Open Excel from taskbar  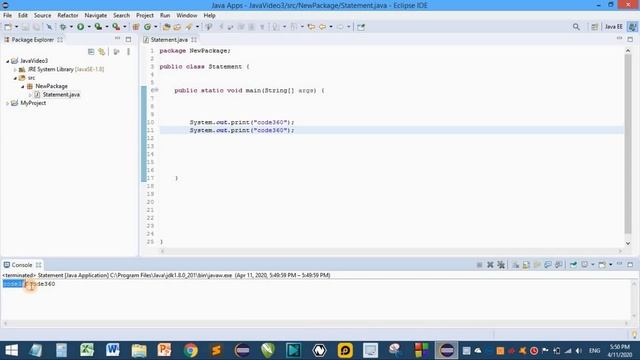[87, 350]
